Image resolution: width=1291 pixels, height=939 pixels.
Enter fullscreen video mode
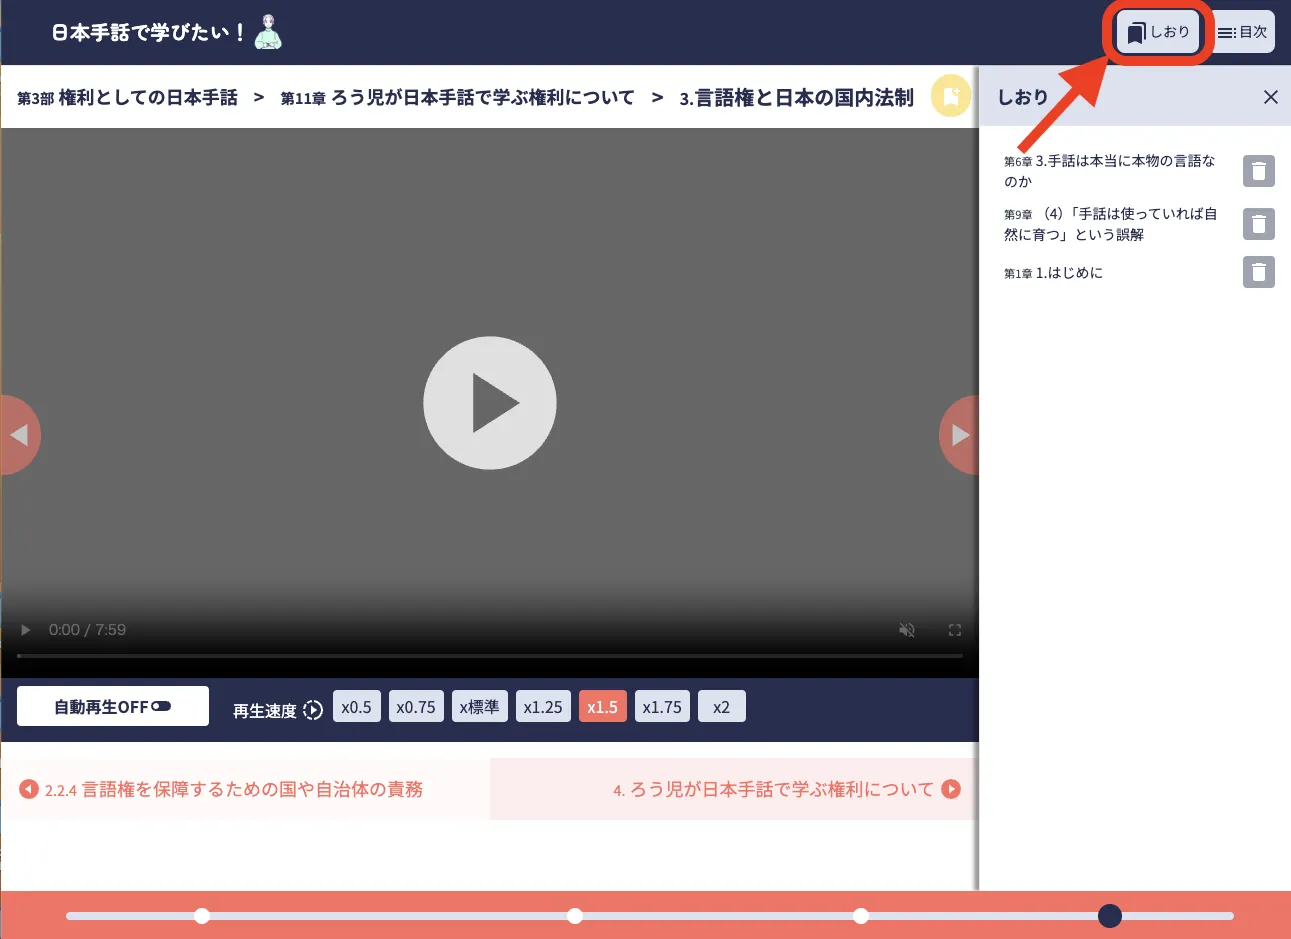coord(954,630)
